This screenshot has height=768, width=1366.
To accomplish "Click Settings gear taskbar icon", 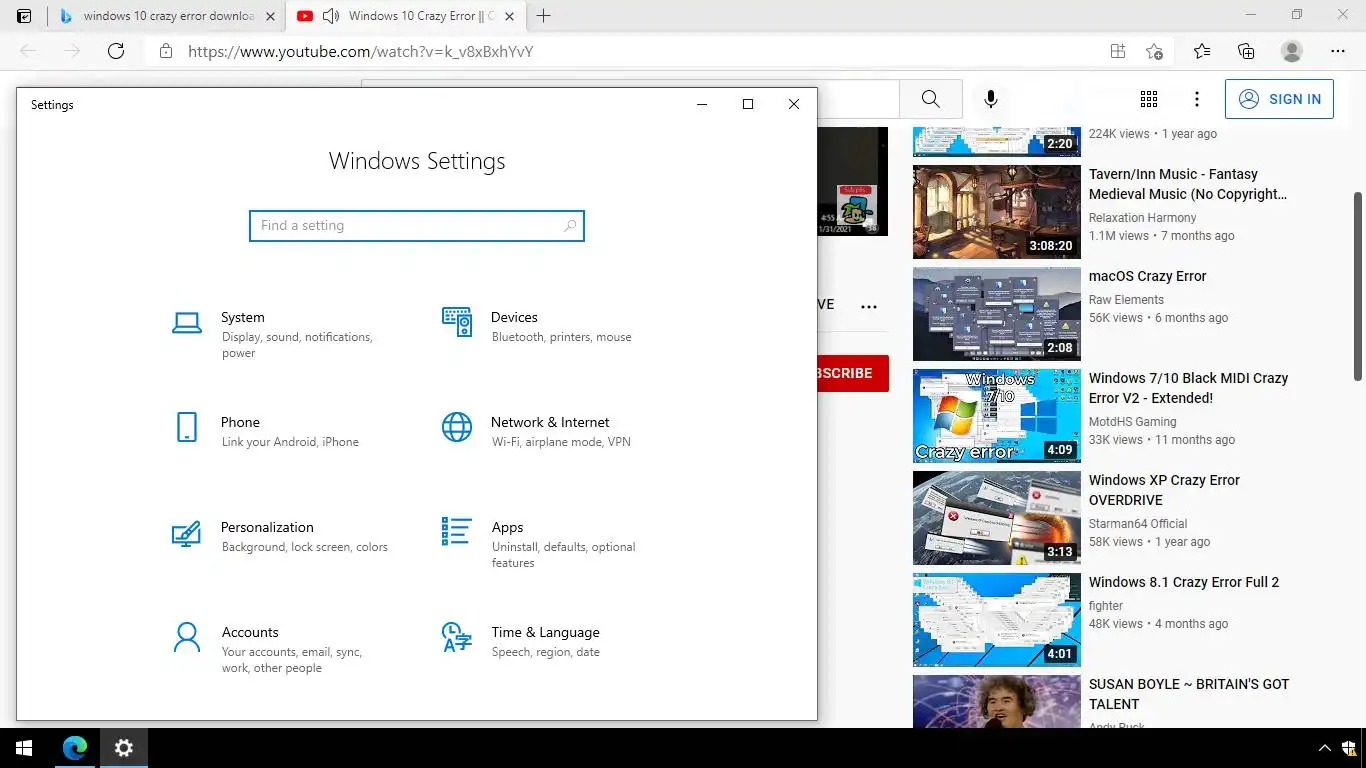I will point(124,748).
